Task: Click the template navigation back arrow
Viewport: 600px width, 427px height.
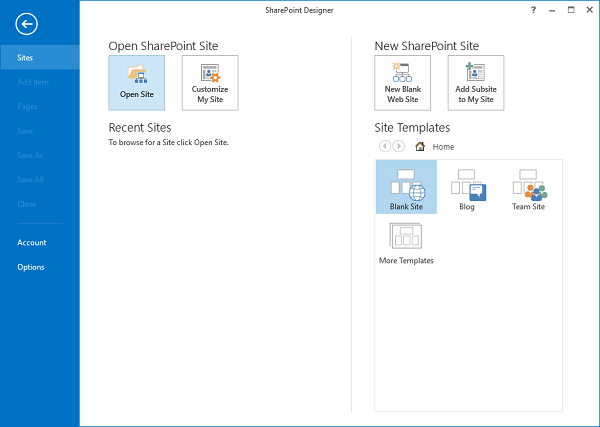Action: (x=384, y=146)
